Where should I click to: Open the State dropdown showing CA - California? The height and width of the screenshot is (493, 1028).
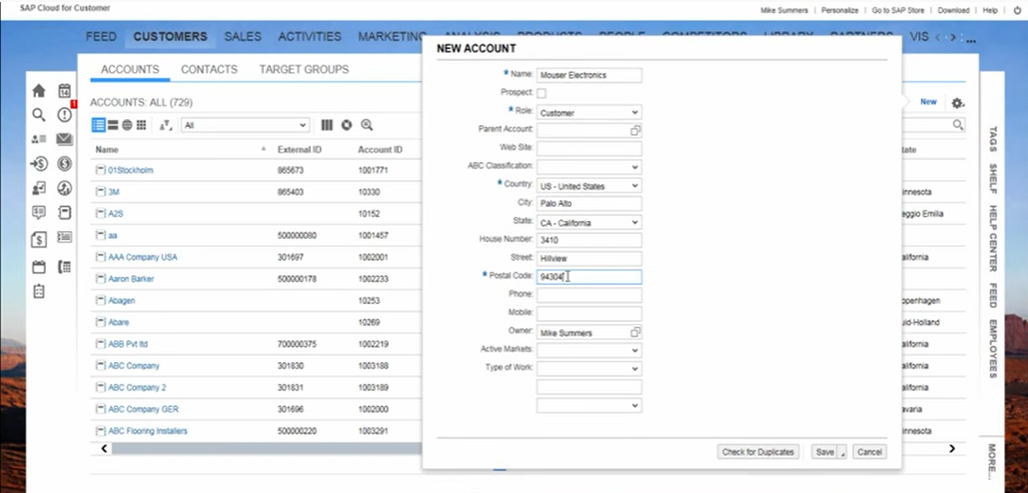click(589, 223)
